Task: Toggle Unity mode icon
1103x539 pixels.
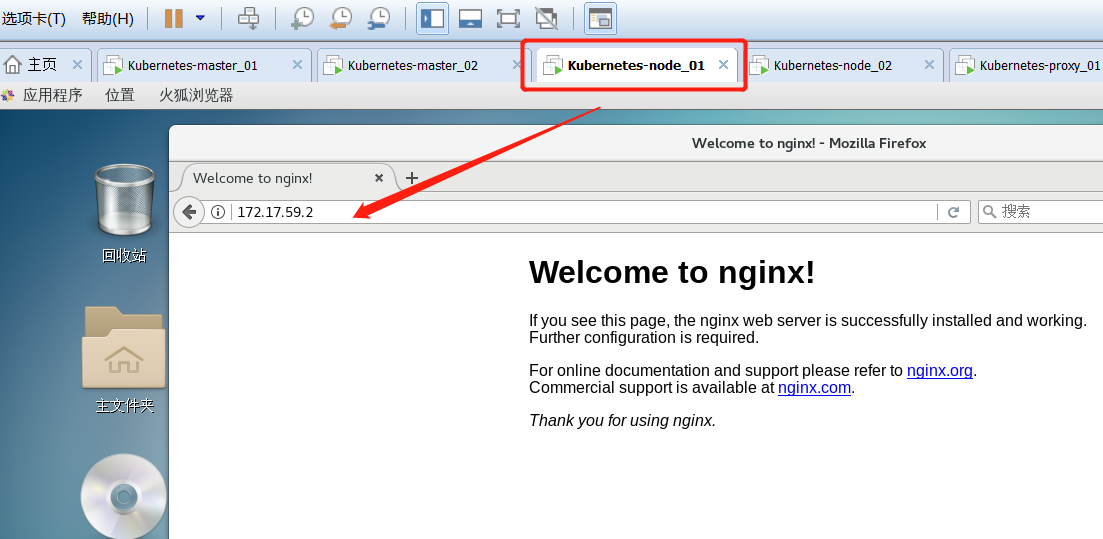Action: coord(546,18)
